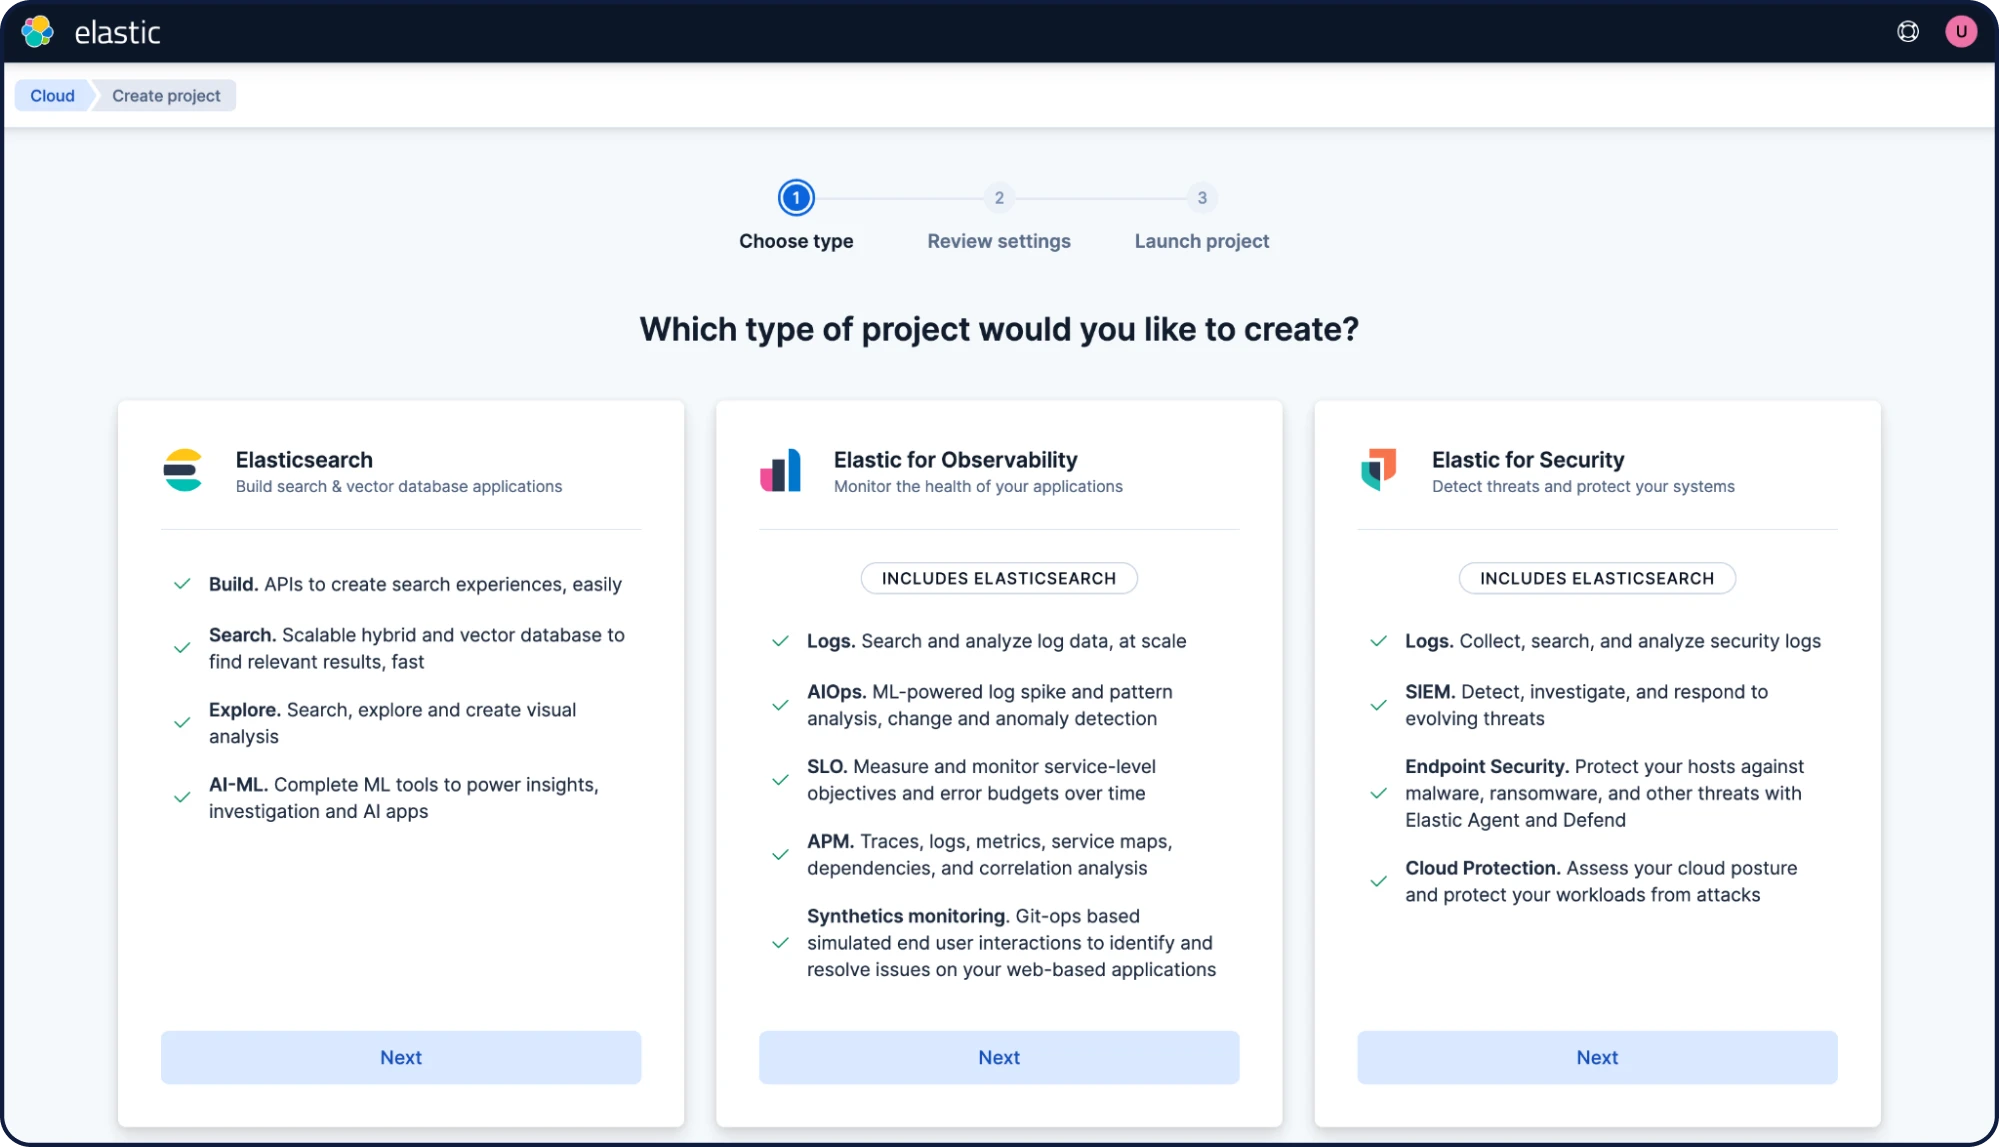Click Next on the Security card
1999x1147 pixels.
1597,1057
